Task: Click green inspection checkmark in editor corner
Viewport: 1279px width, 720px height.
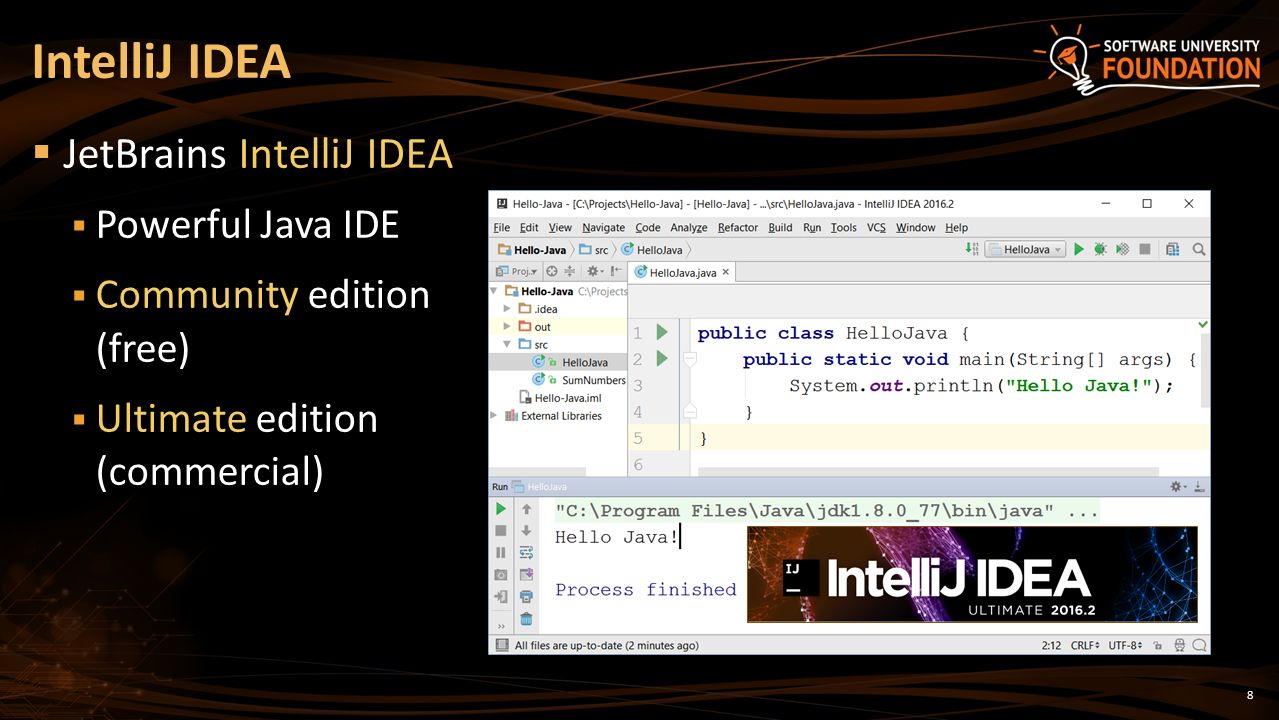Action: [x=1203, y=325]
